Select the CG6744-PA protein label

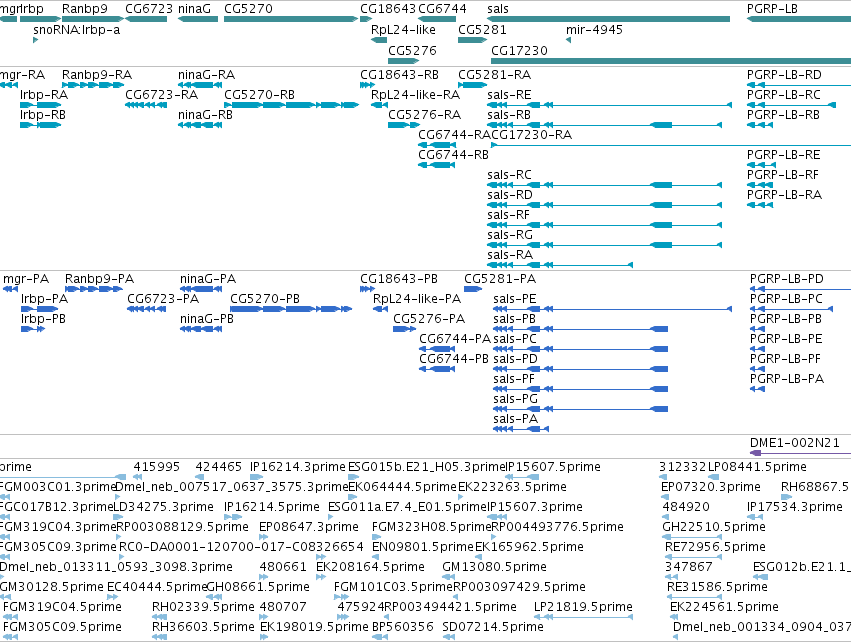(455, 339)
